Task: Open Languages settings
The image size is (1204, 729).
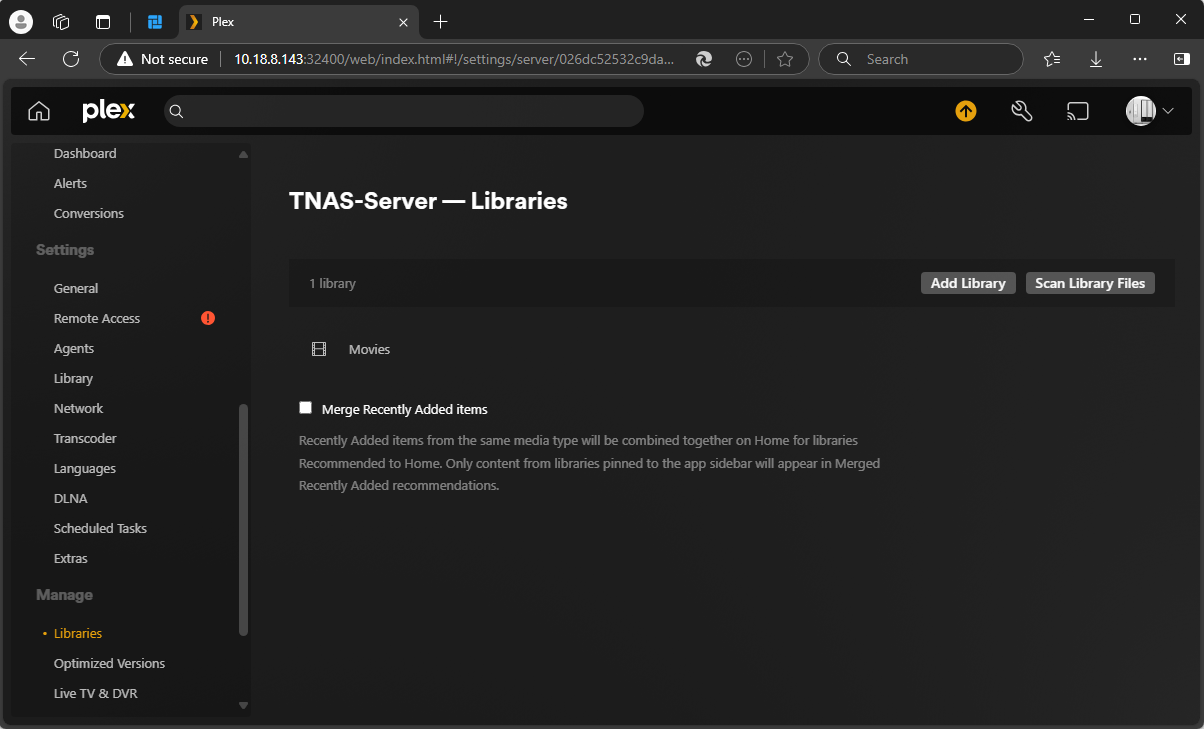Action: click(x=85, y=468)
